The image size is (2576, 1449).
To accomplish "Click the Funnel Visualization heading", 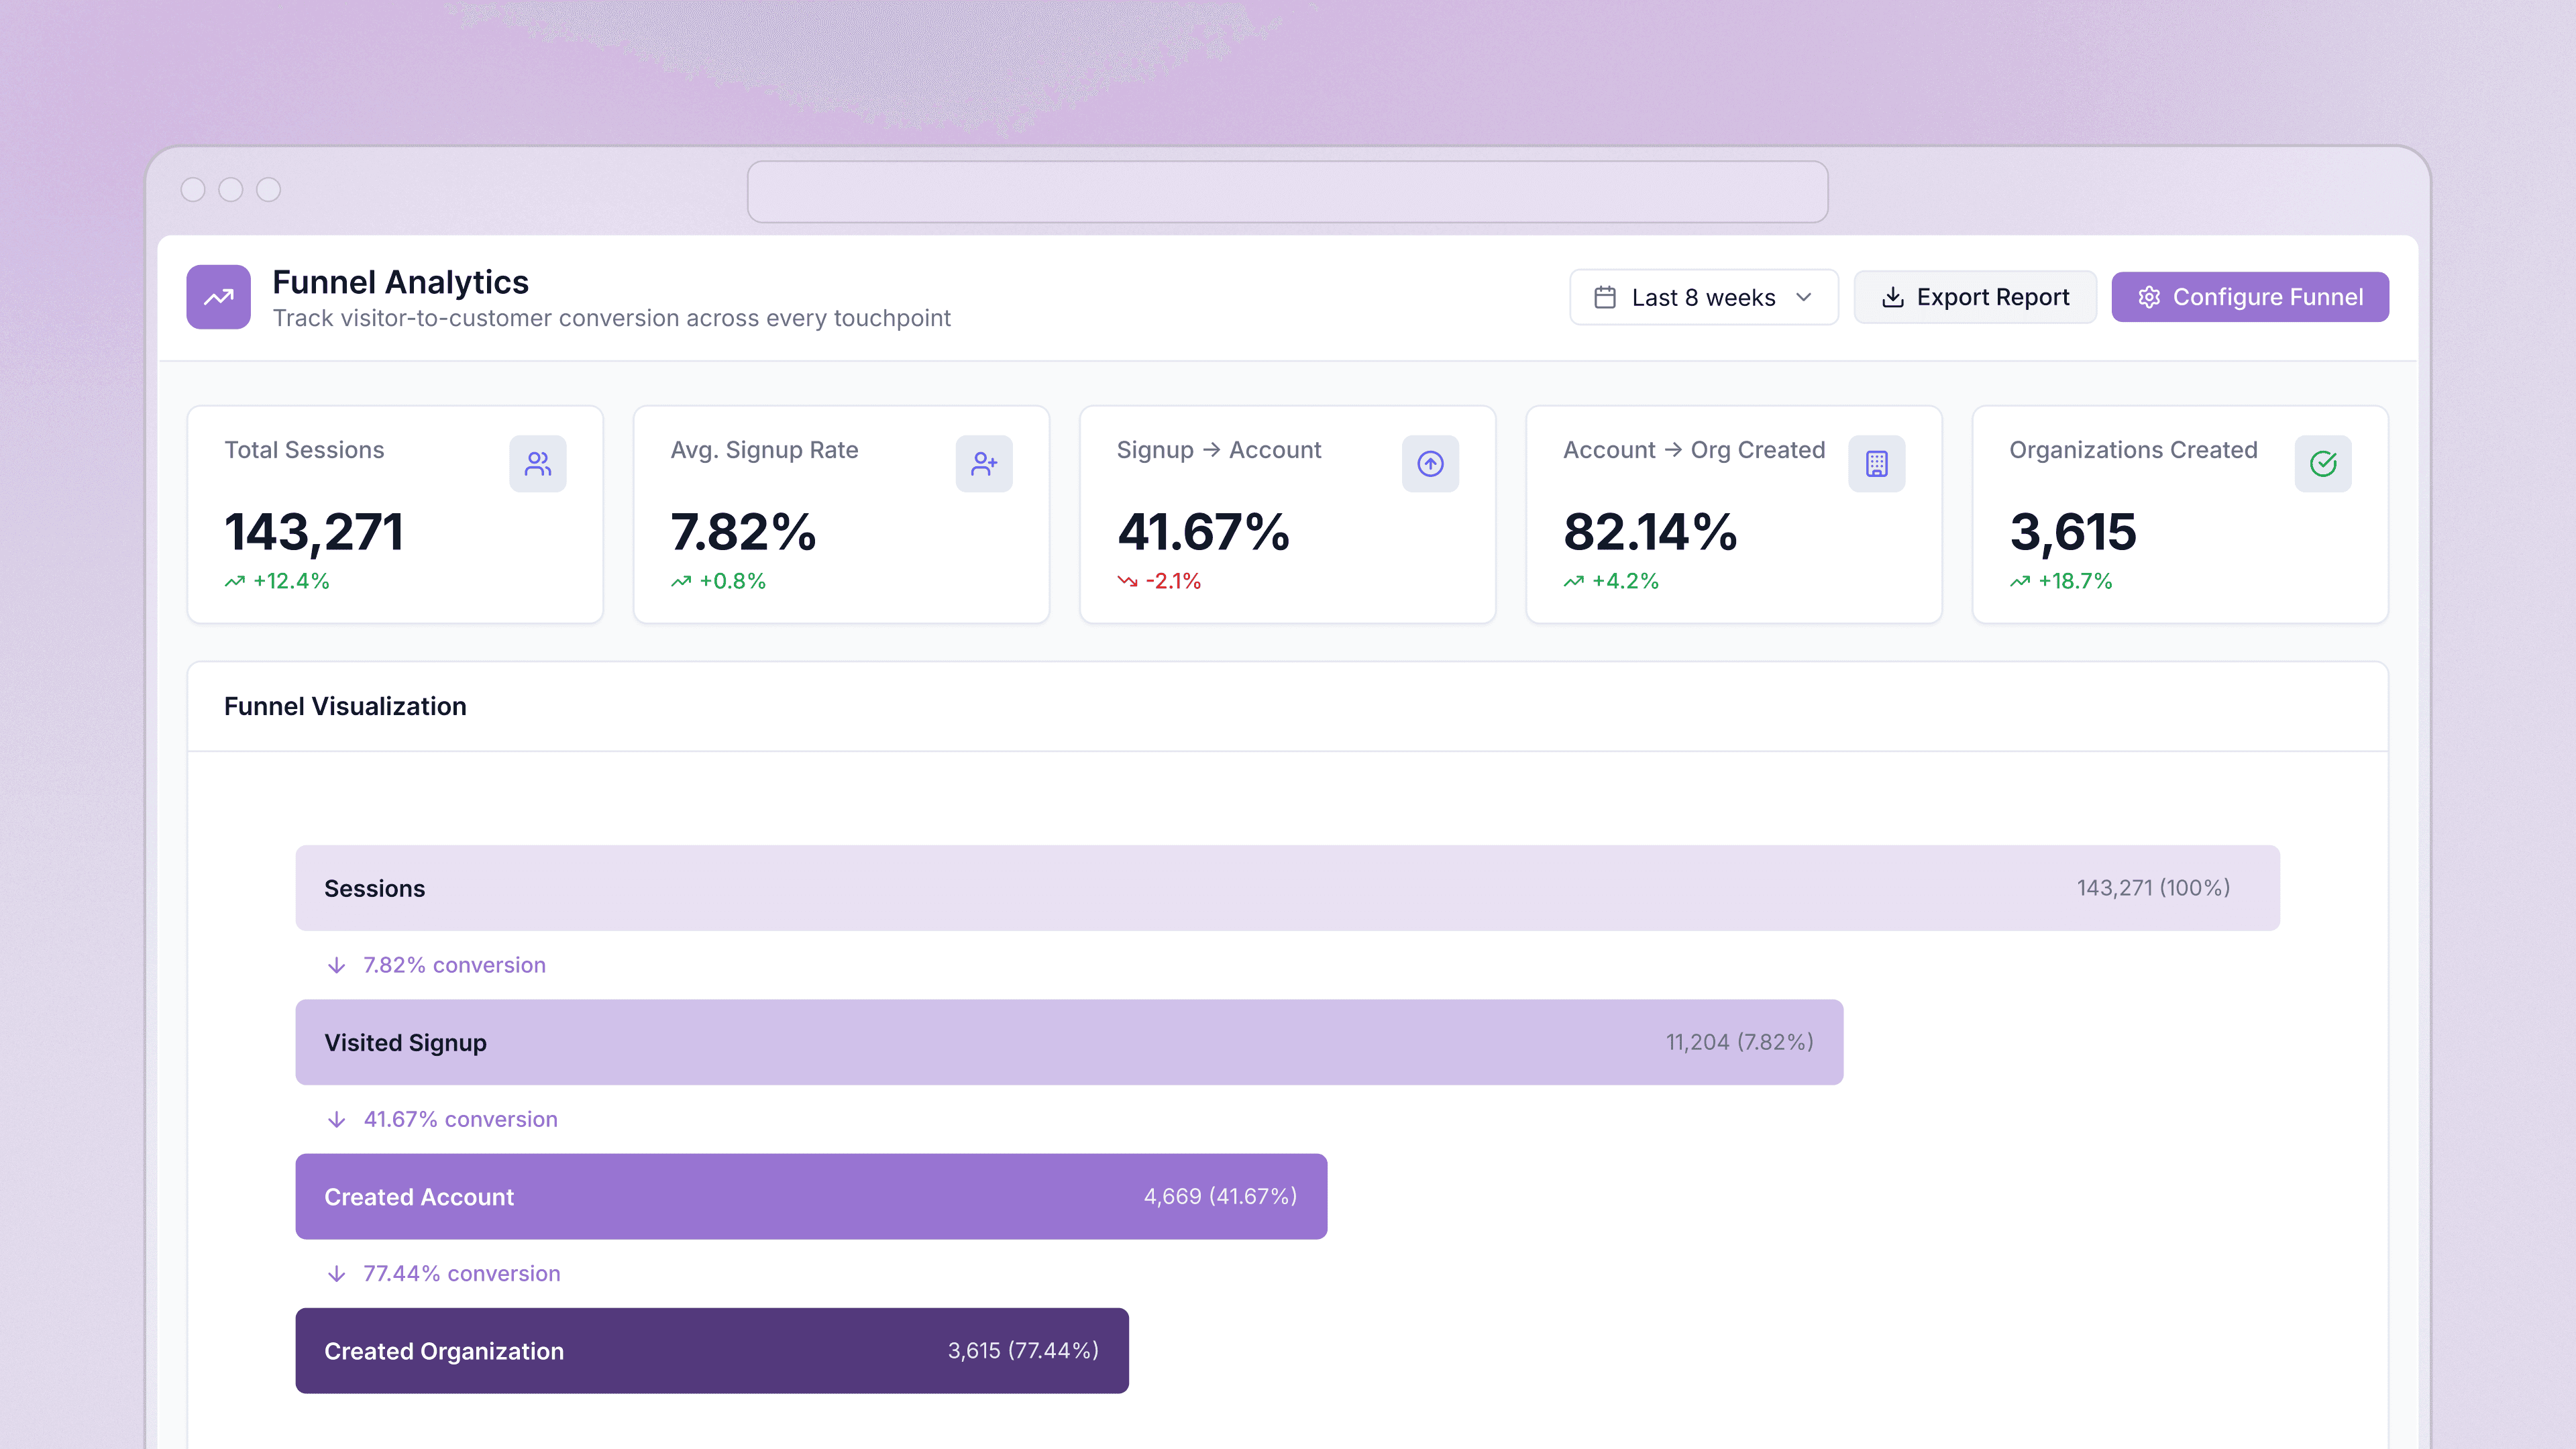I will (x=345, y=706).
